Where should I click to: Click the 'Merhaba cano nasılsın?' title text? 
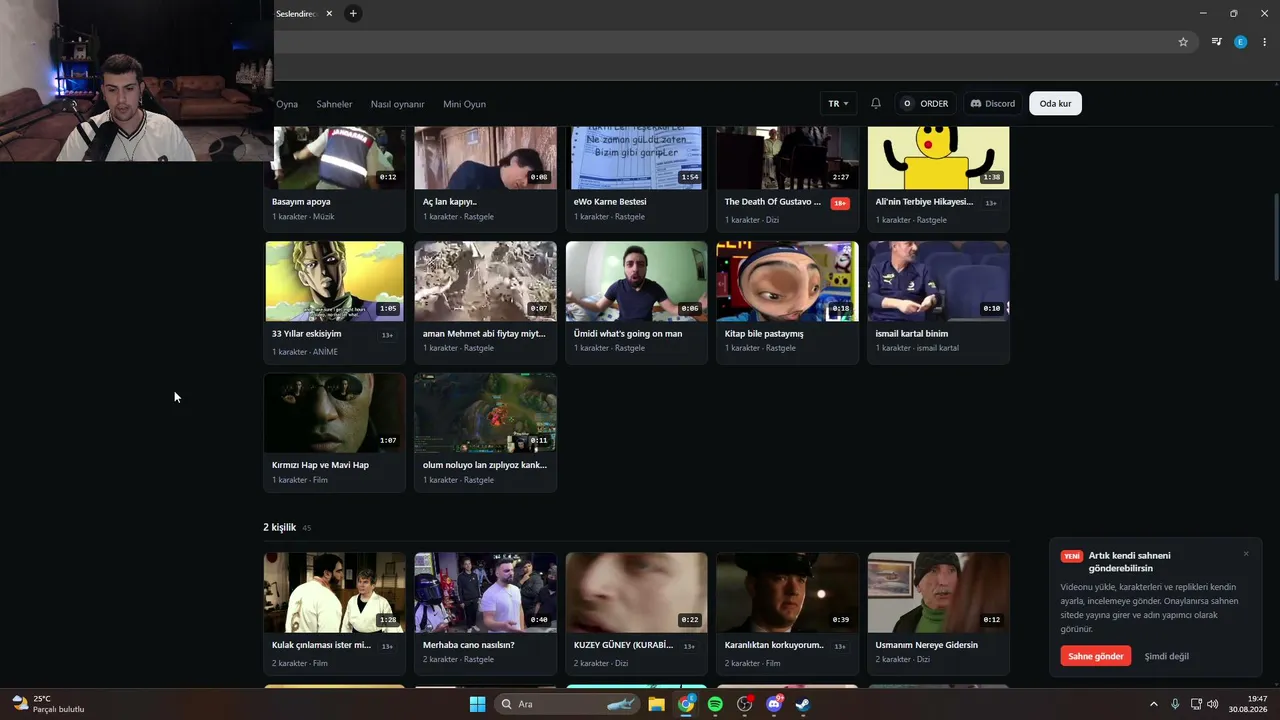pyautogui.click(x=469, y=645)
